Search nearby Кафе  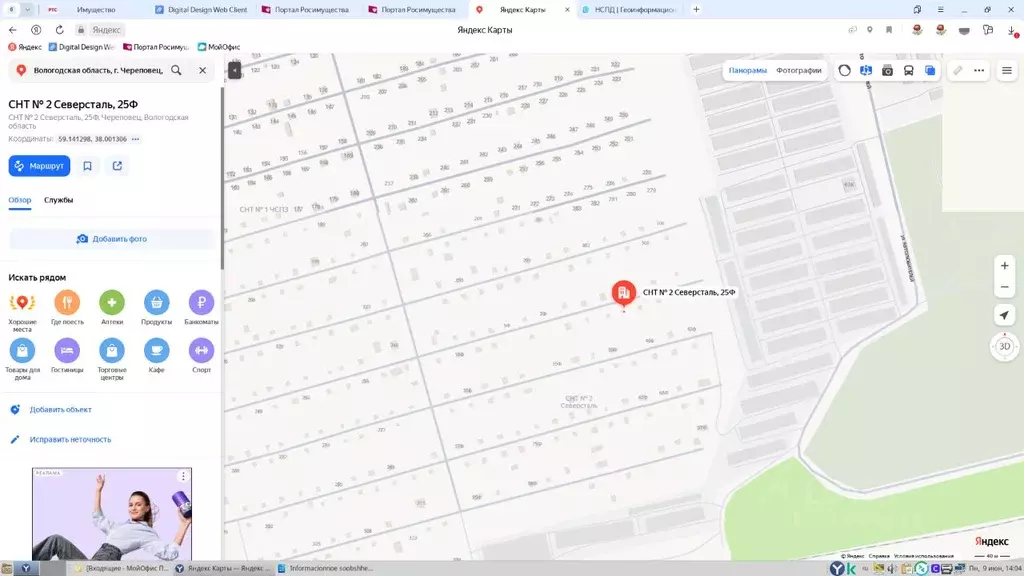(157, 356)
